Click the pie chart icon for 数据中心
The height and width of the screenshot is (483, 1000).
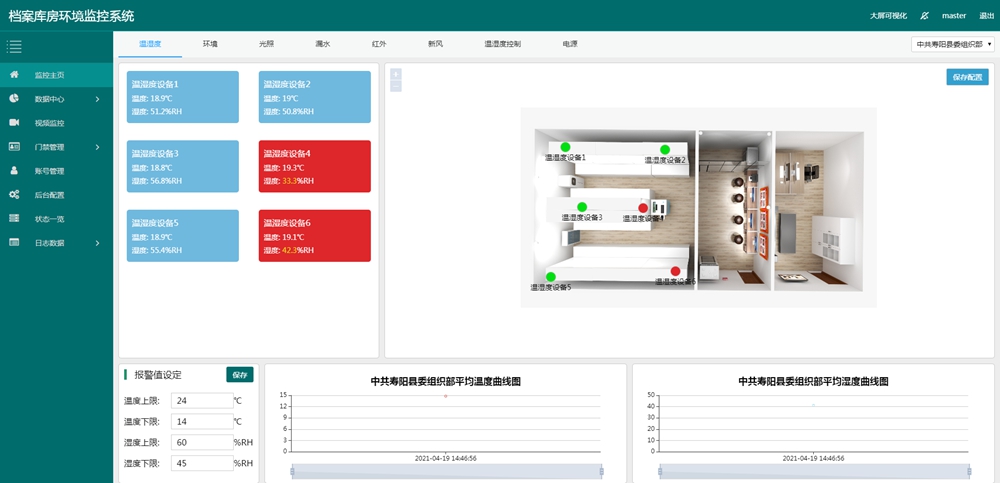(14, 99)
